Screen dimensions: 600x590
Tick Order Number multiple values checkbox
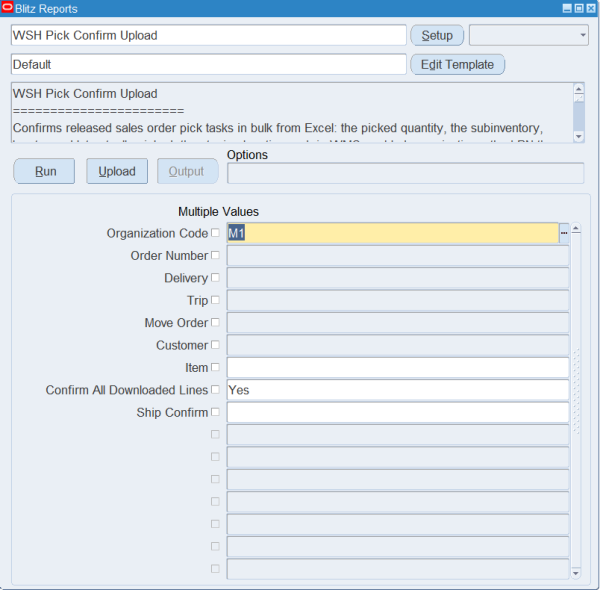click(215, 255)
